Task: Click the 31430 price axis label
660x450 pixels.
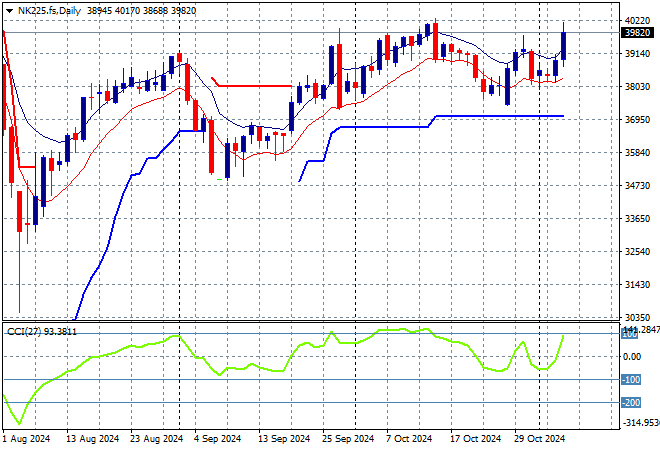Action: [637, 285]
